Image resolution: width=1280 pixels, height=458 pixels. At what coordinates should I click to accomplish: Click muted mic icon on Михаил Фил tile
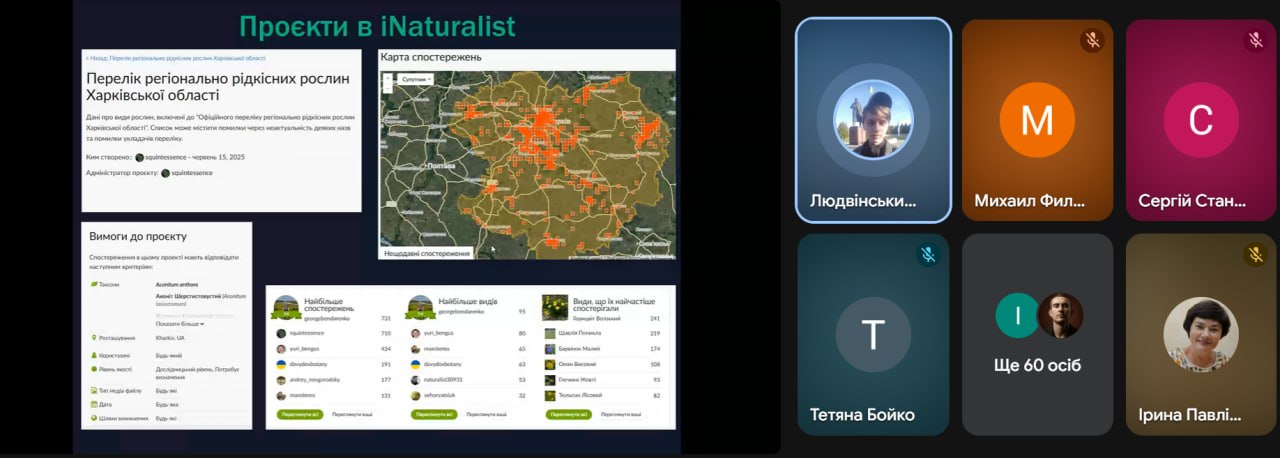point(1092,41)
